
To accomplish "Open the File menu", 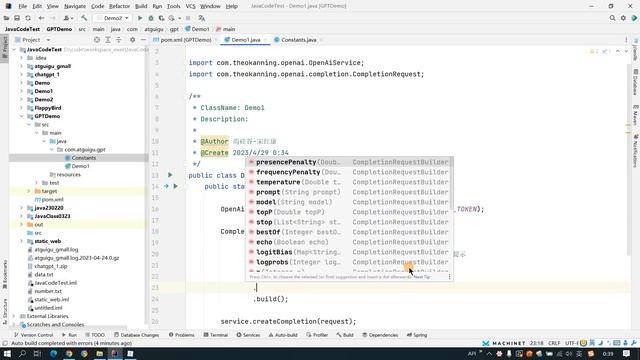I will click(22, 6).
